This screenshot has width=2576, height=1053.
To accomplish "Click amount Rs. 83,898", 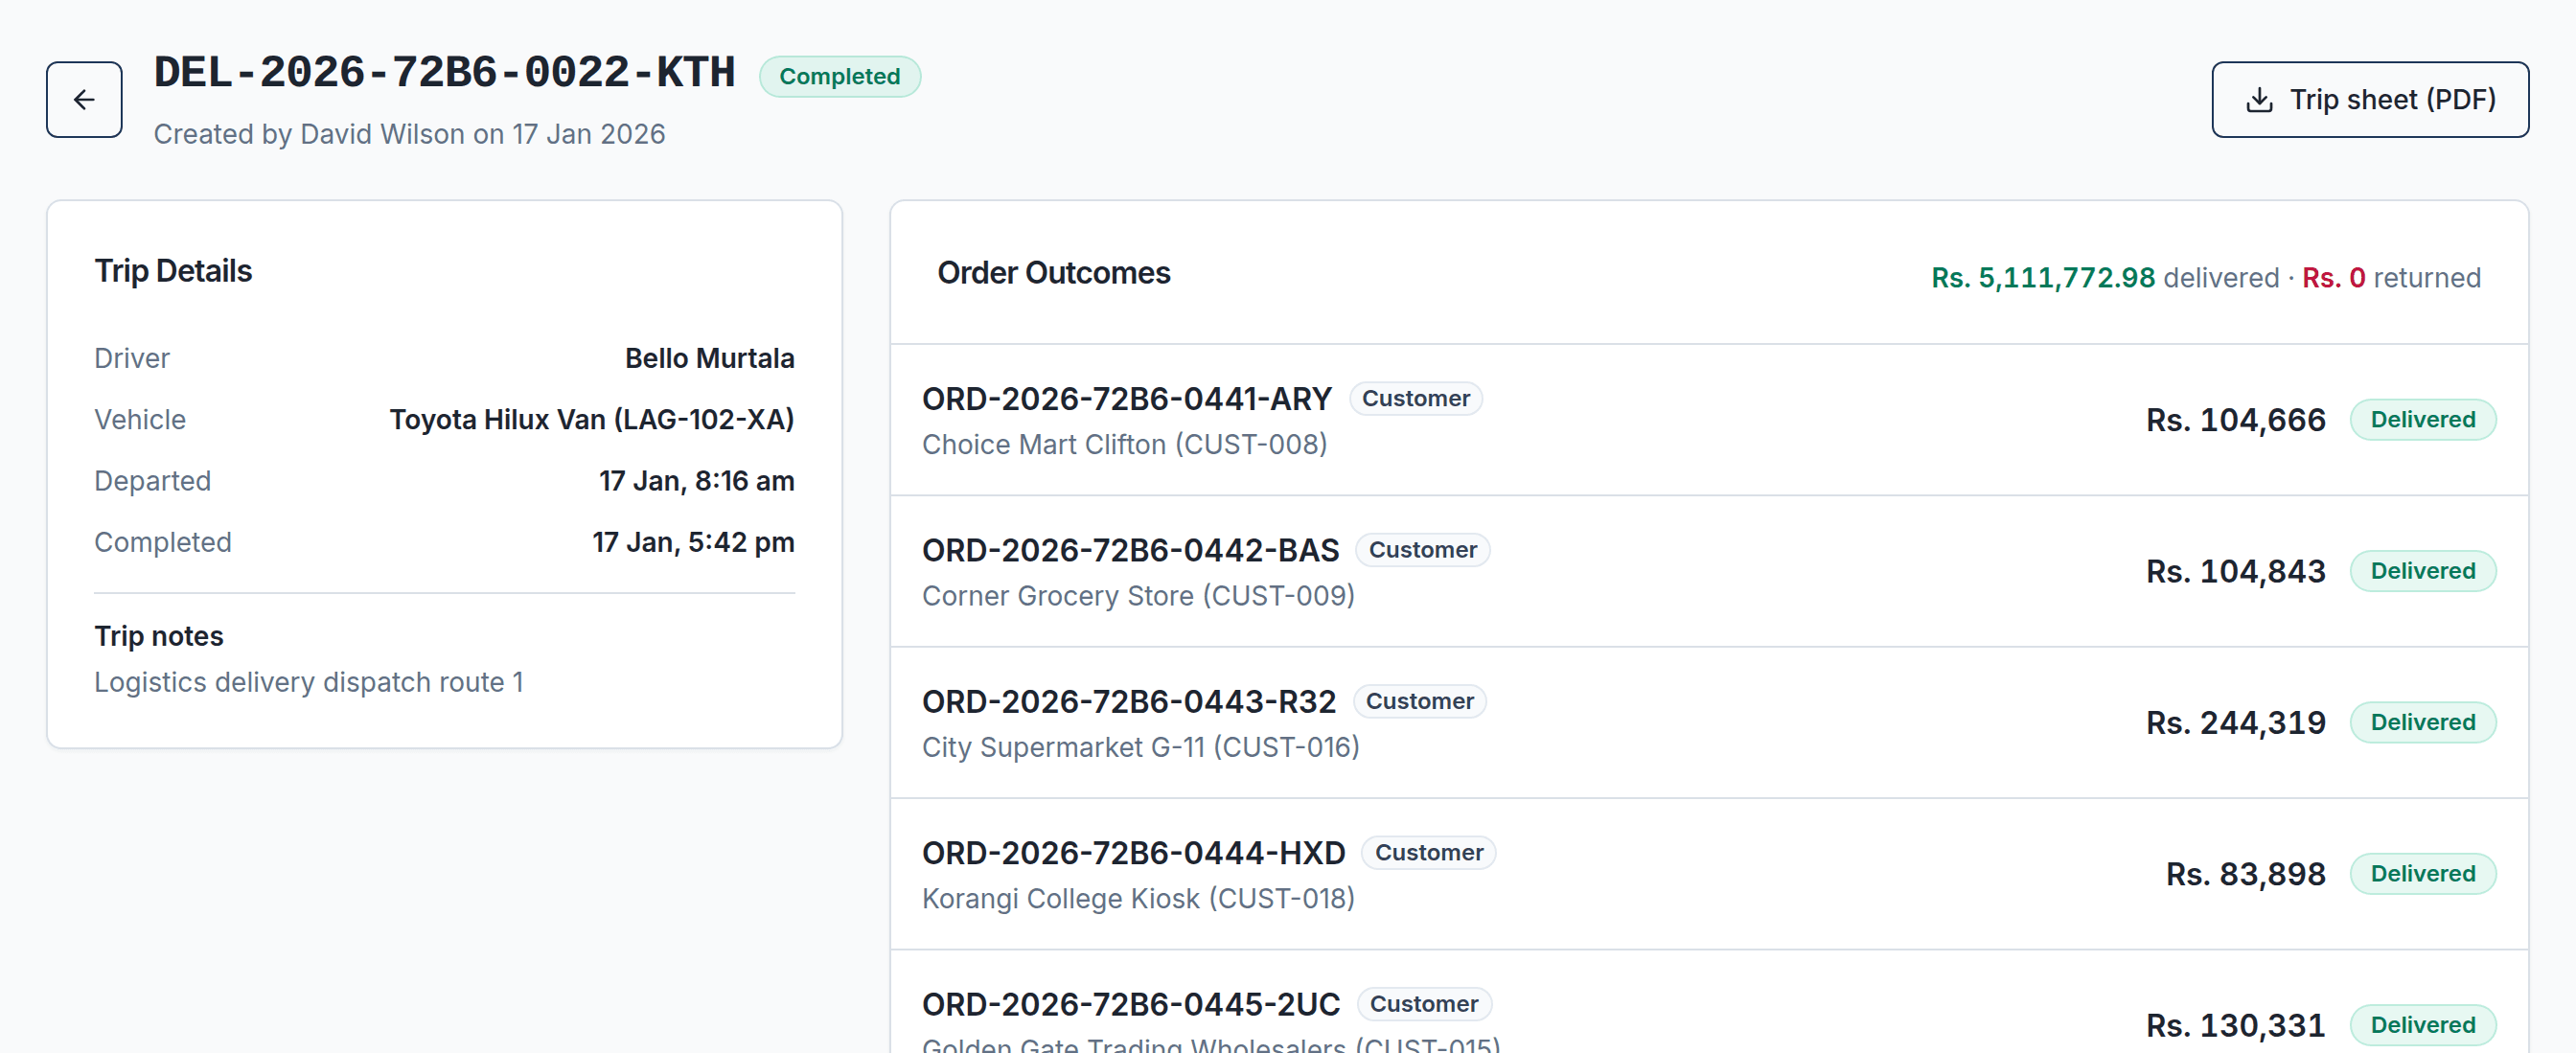I will pyautogui.click(x=2245, y=874).
